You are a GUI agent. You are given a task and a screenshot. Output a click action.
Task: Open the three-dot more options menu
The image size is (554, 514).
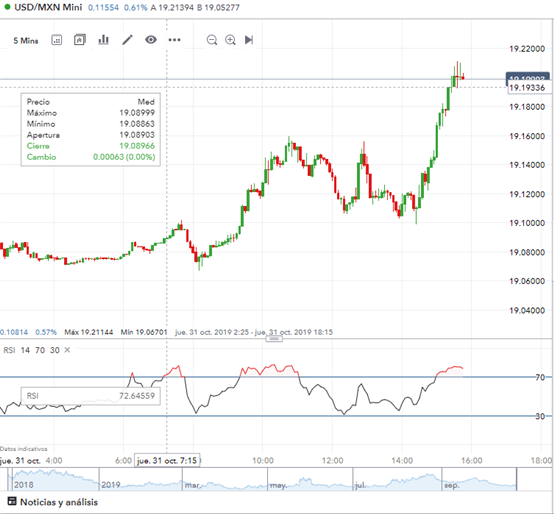tap(175, 40)
